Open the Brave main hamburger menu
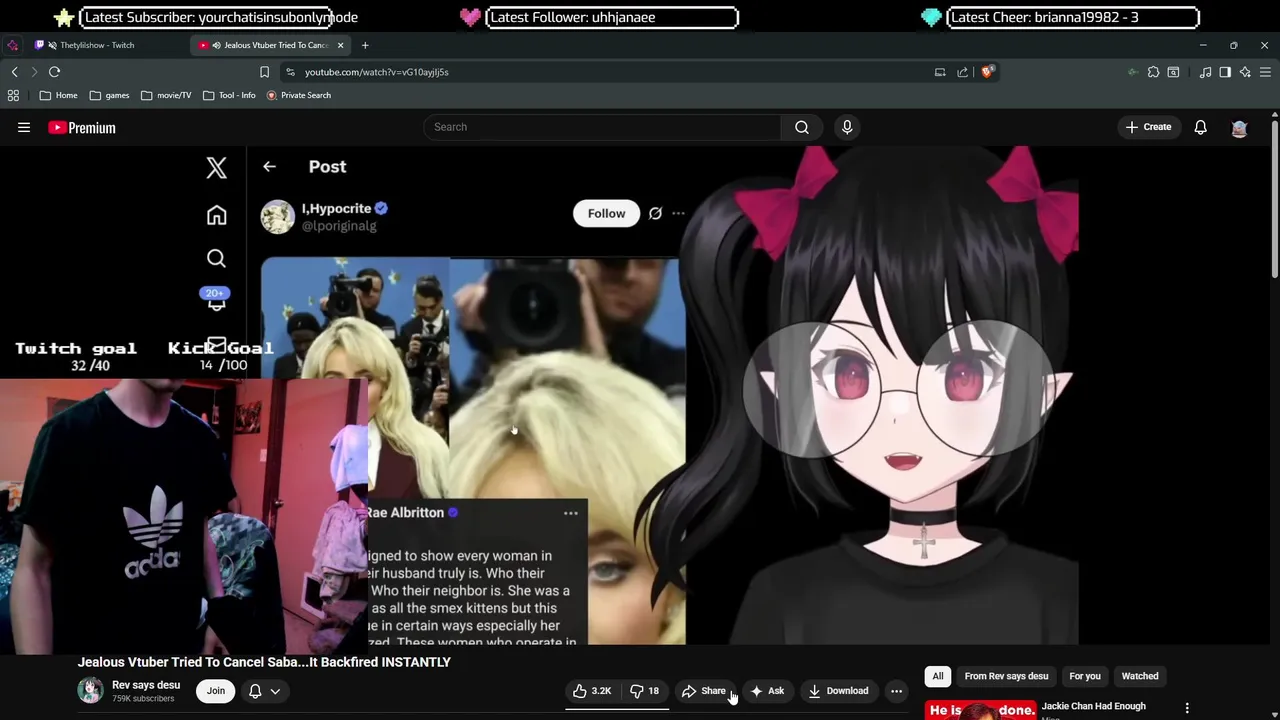Image resolution: width=1280 pixels, height=720 pixels. tap(1265, 72)
